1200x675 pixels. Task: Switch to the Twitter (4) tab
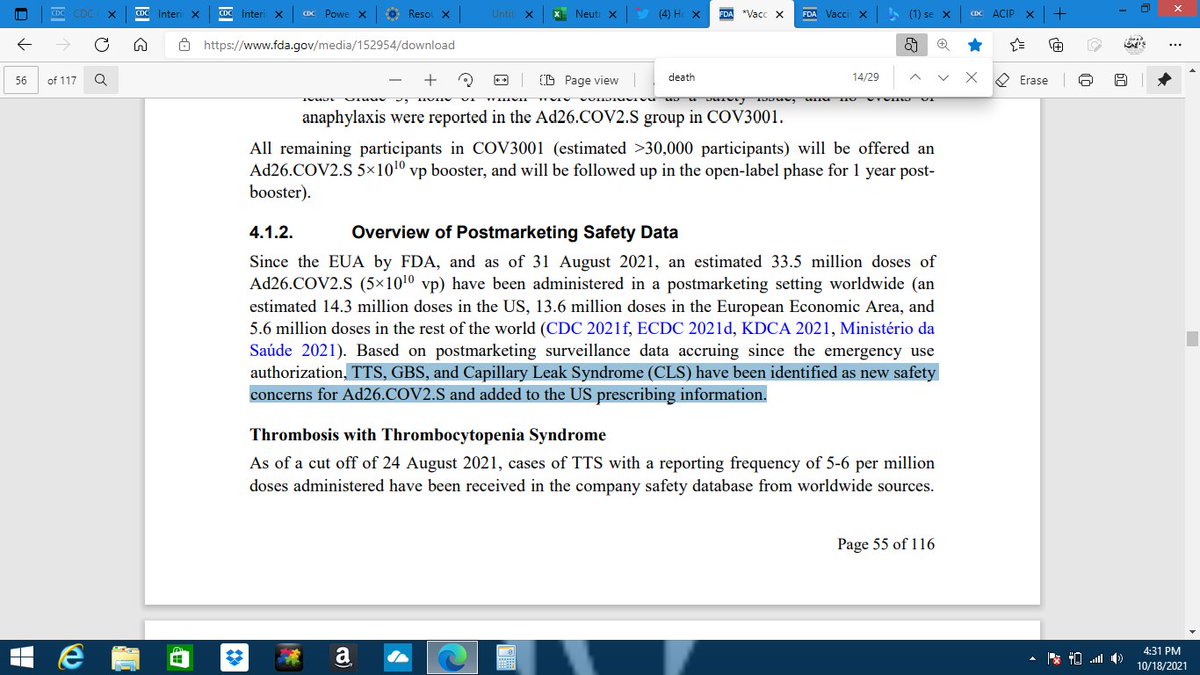pos(669,14)
